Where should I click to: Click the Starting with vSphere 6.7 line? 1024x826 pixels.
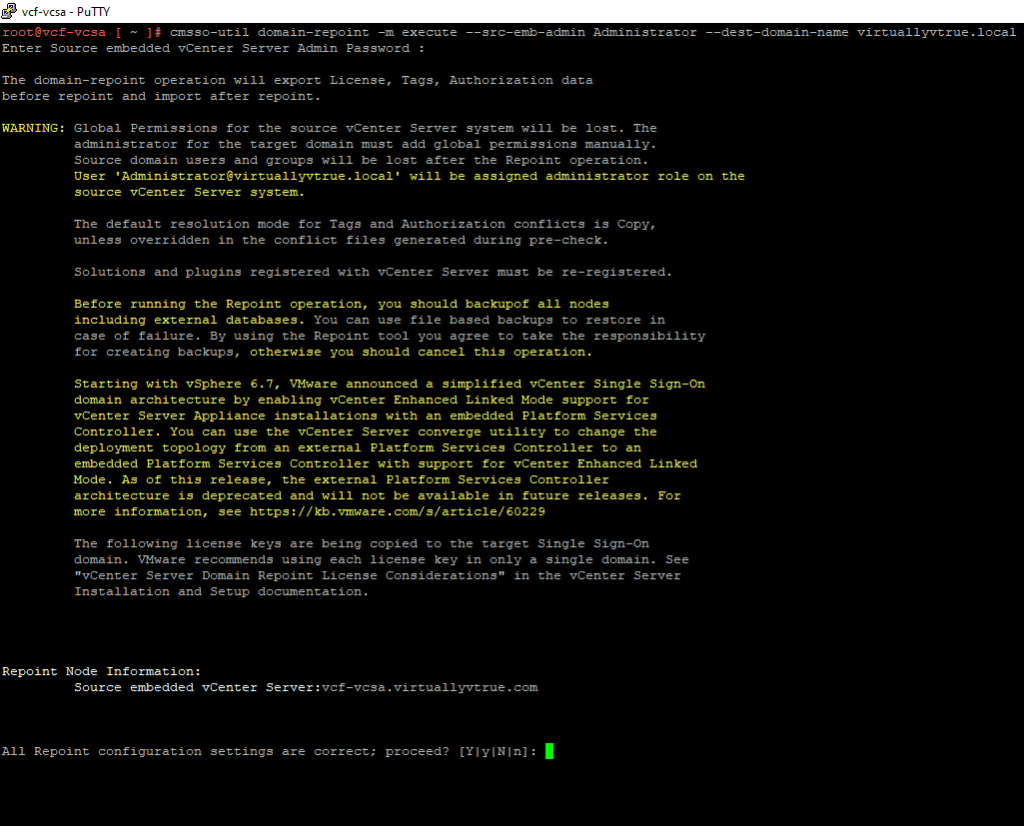(x=390, y=384)
